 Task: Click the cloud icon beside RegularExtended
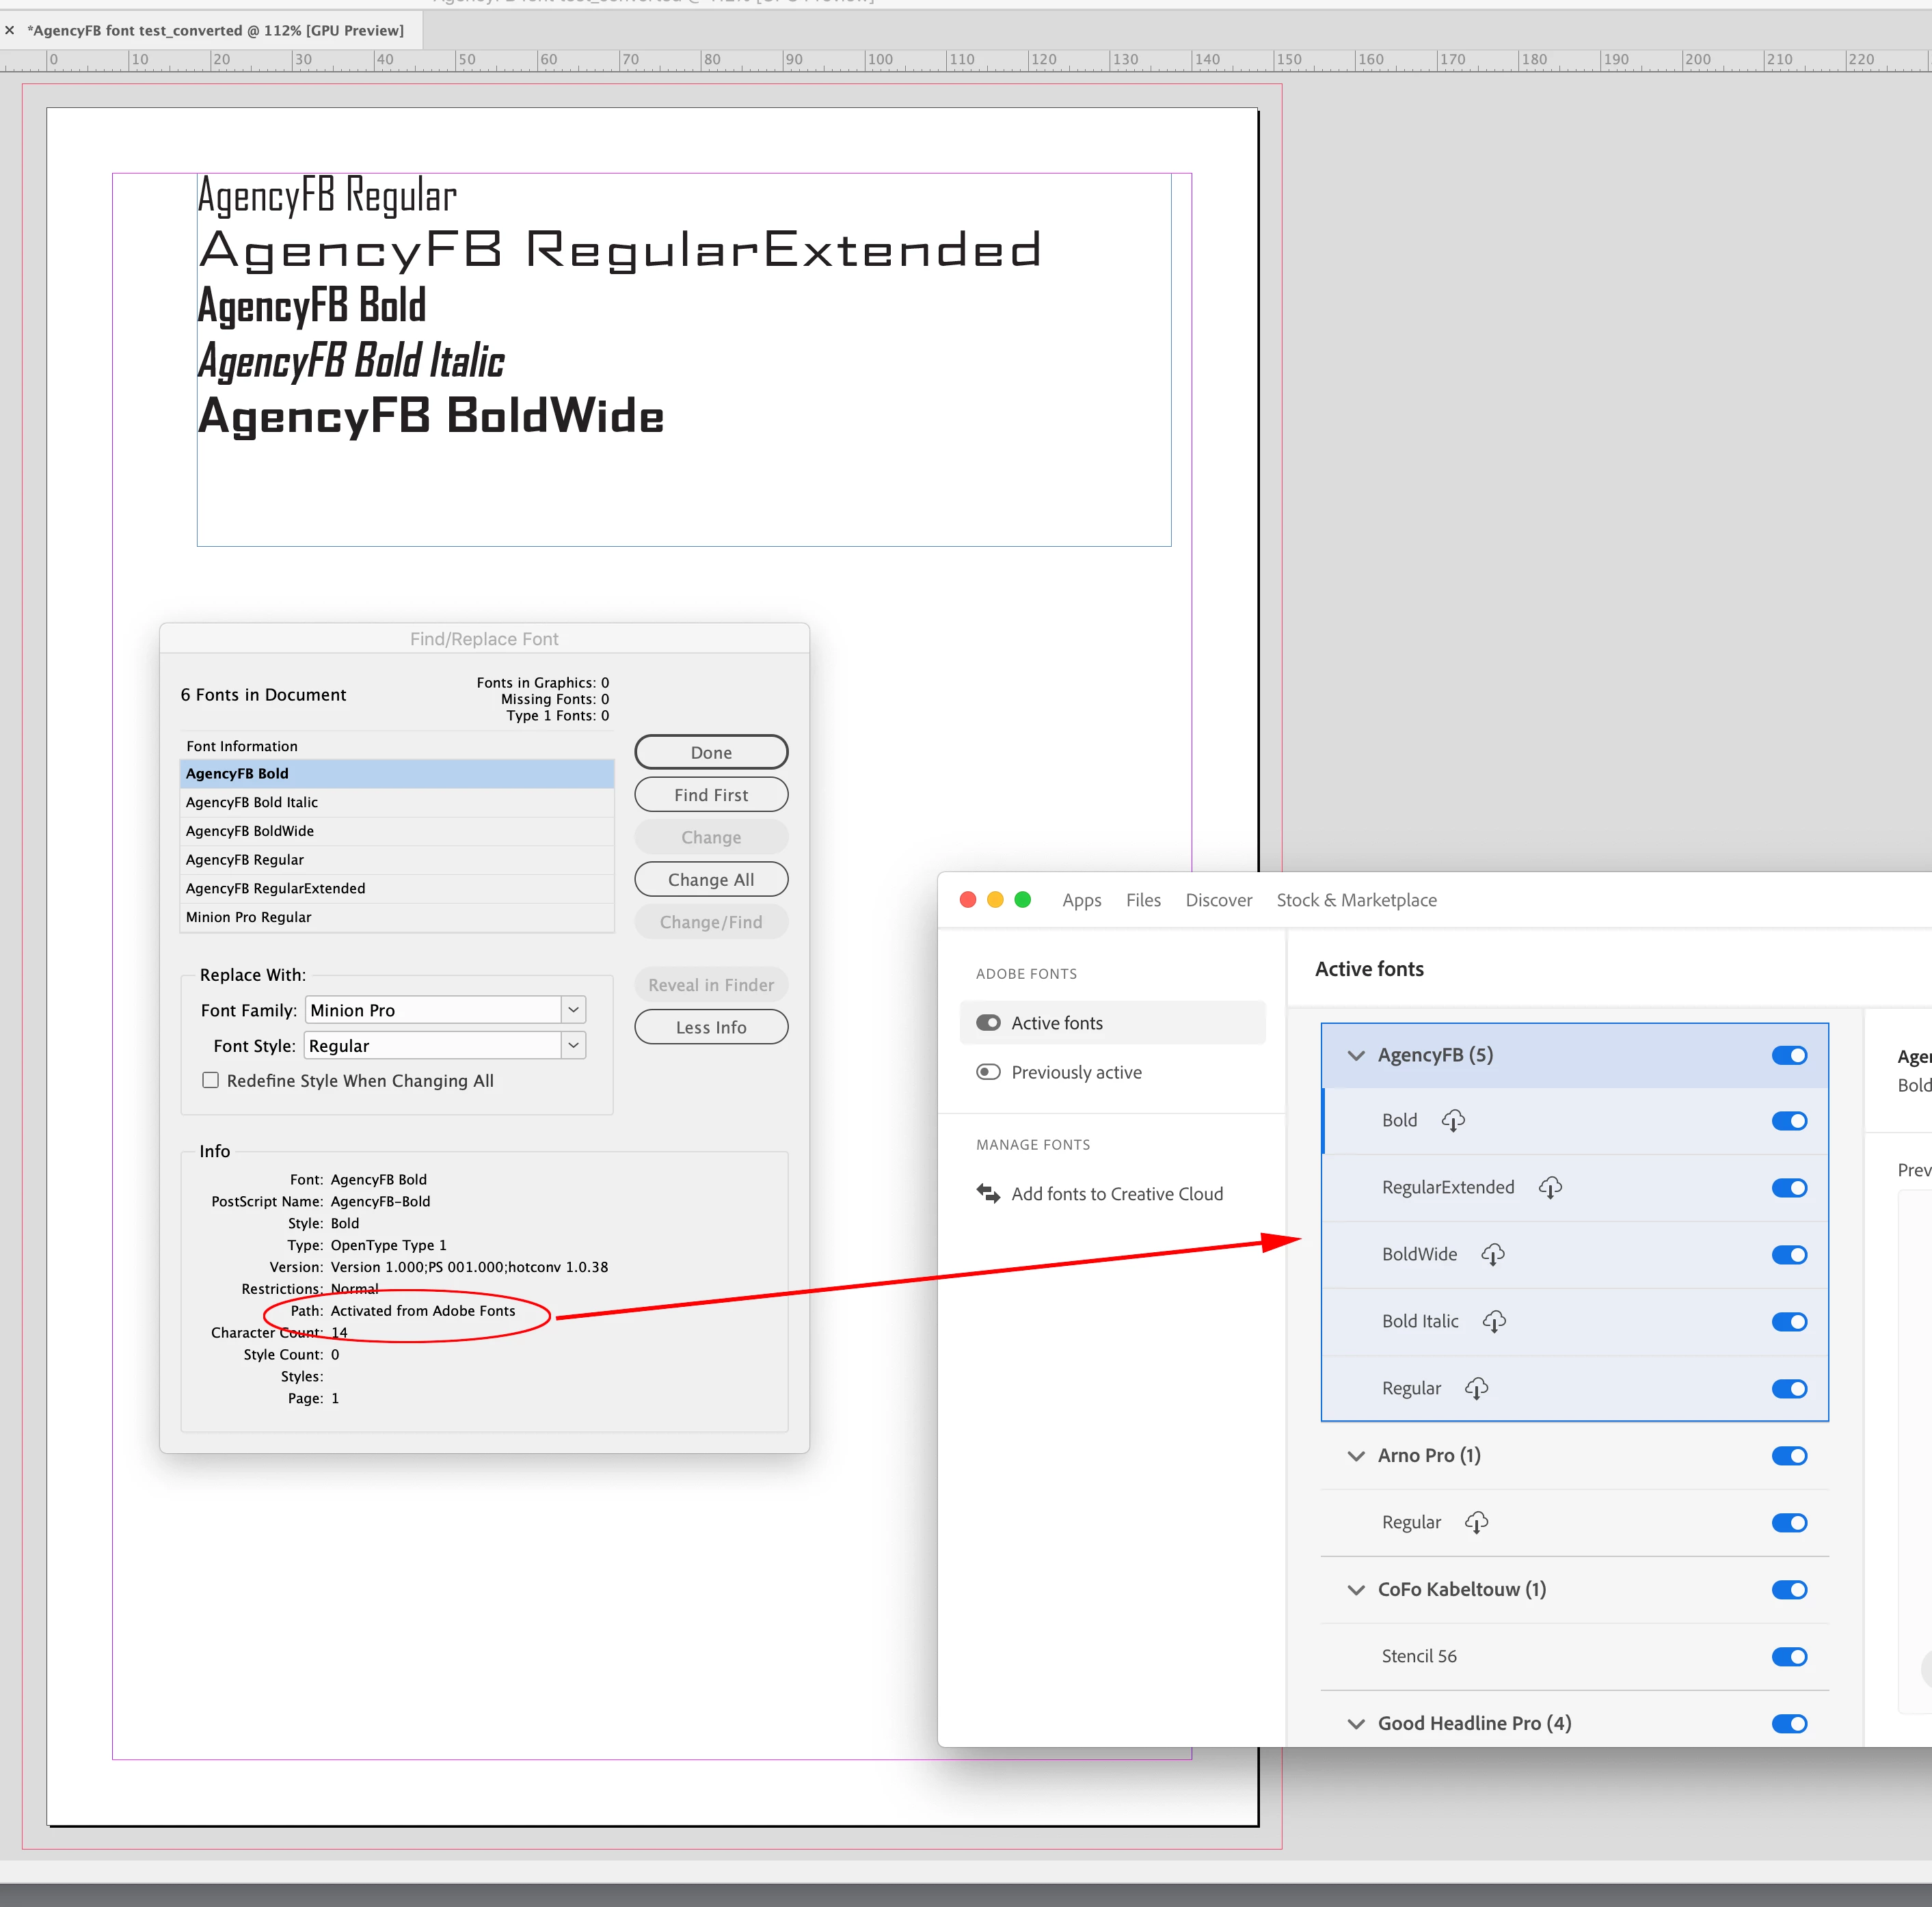(1550, 1187)
